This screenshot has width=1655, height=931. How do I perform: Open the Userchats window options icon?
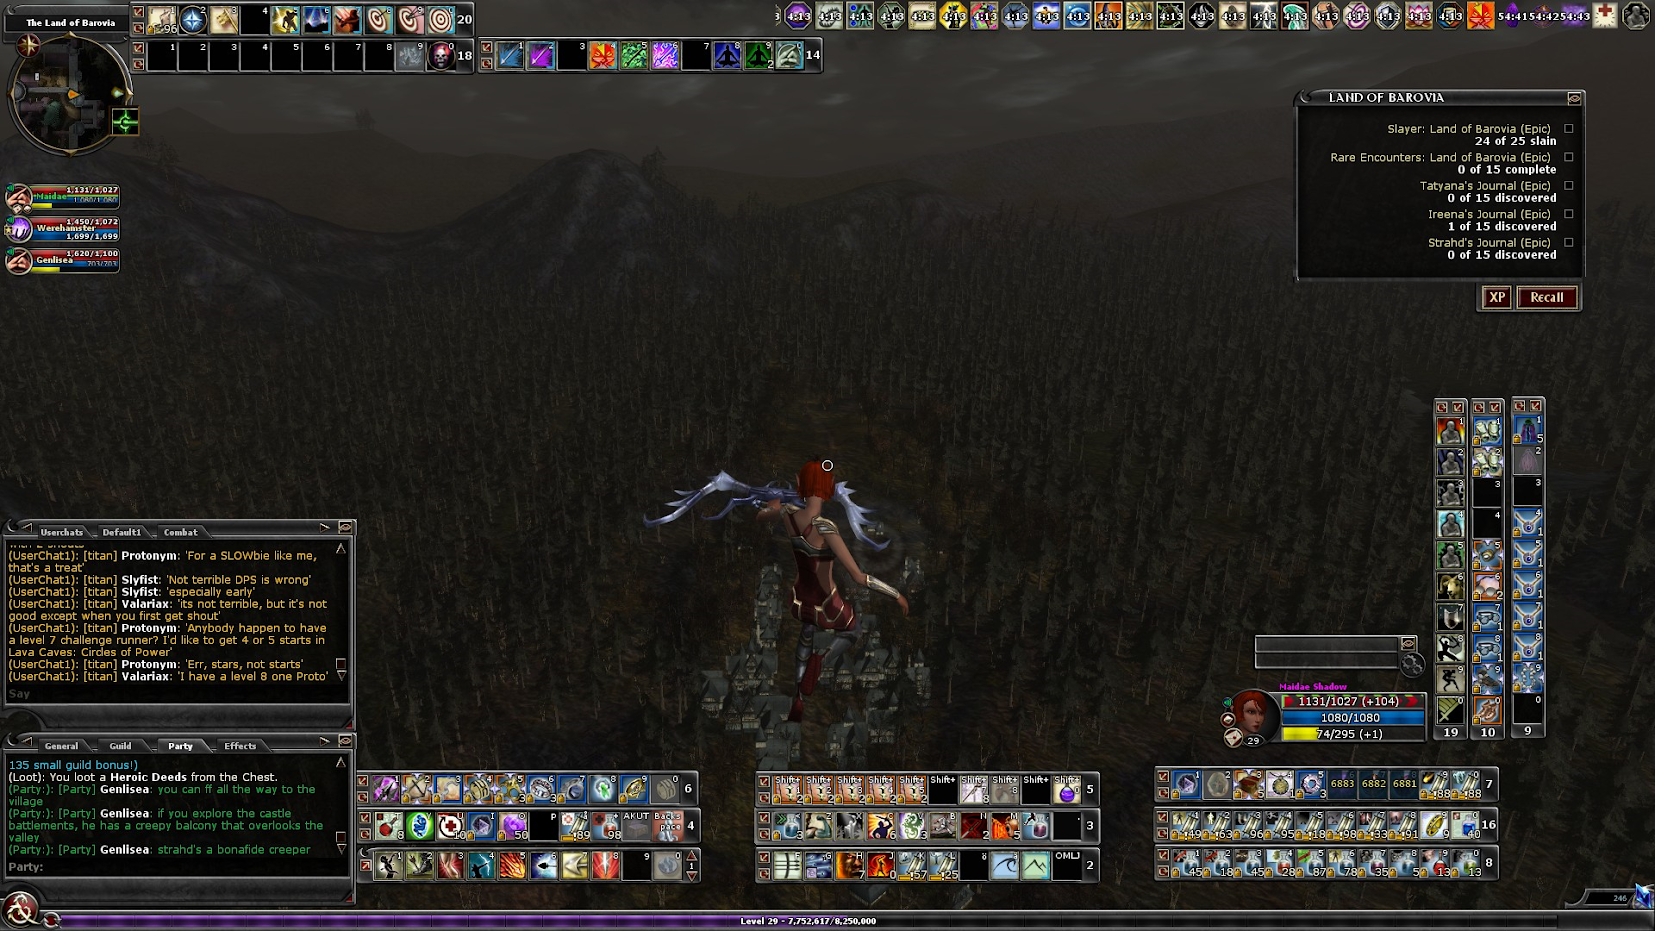click(x=345, y=527)
